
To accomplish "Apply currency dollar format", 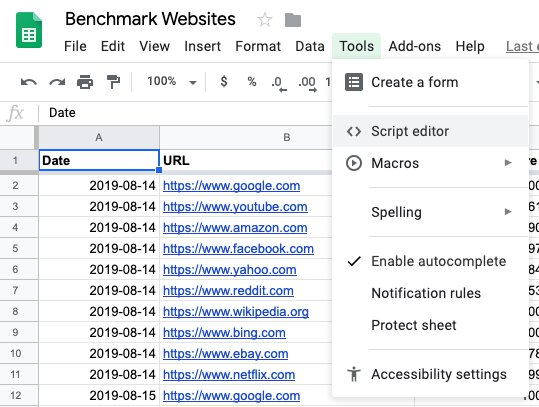I will (224, 81).
